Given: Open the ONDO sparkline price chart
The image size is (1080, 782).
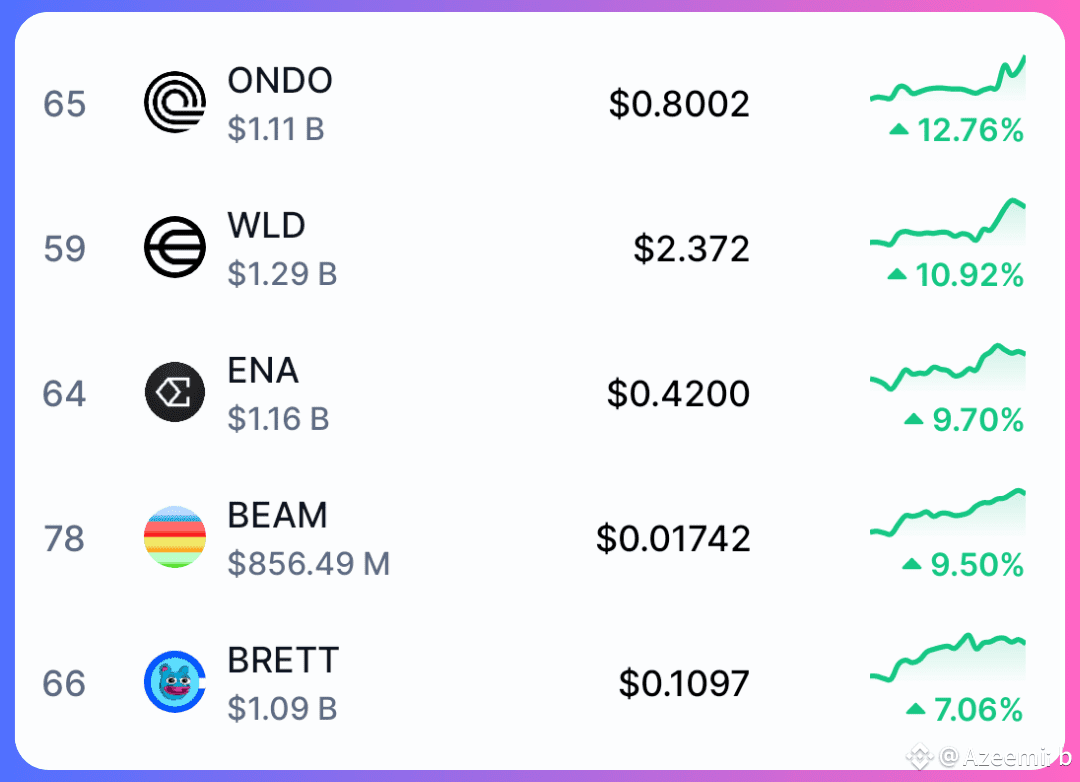Looking at the screenshot, I should pos(948,79).
